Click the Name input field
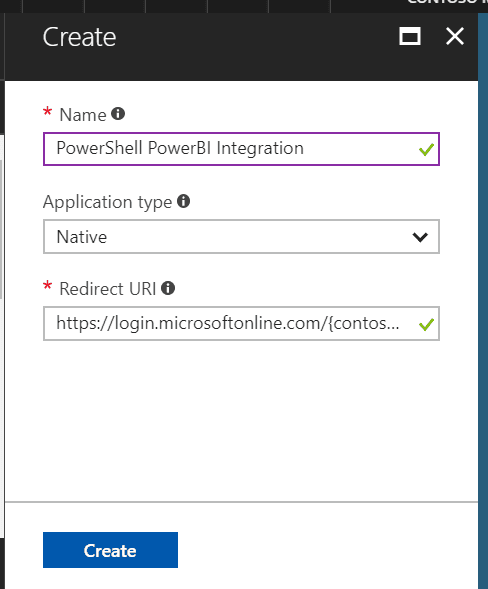 241,149
